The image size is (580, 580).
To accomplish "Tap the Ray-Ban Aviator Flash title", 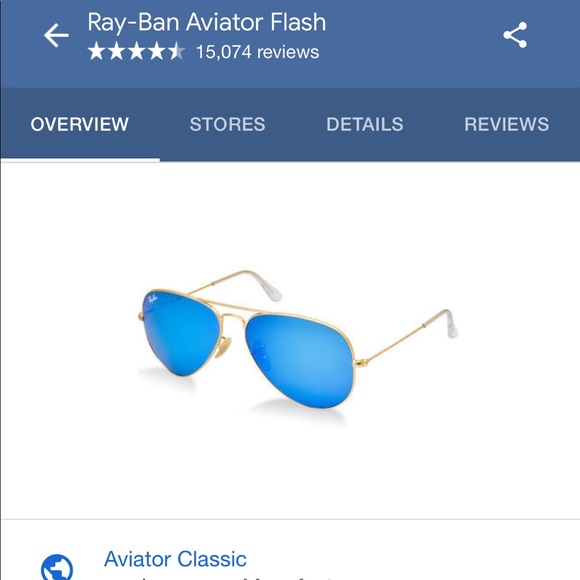I will [x=207, y=22].
